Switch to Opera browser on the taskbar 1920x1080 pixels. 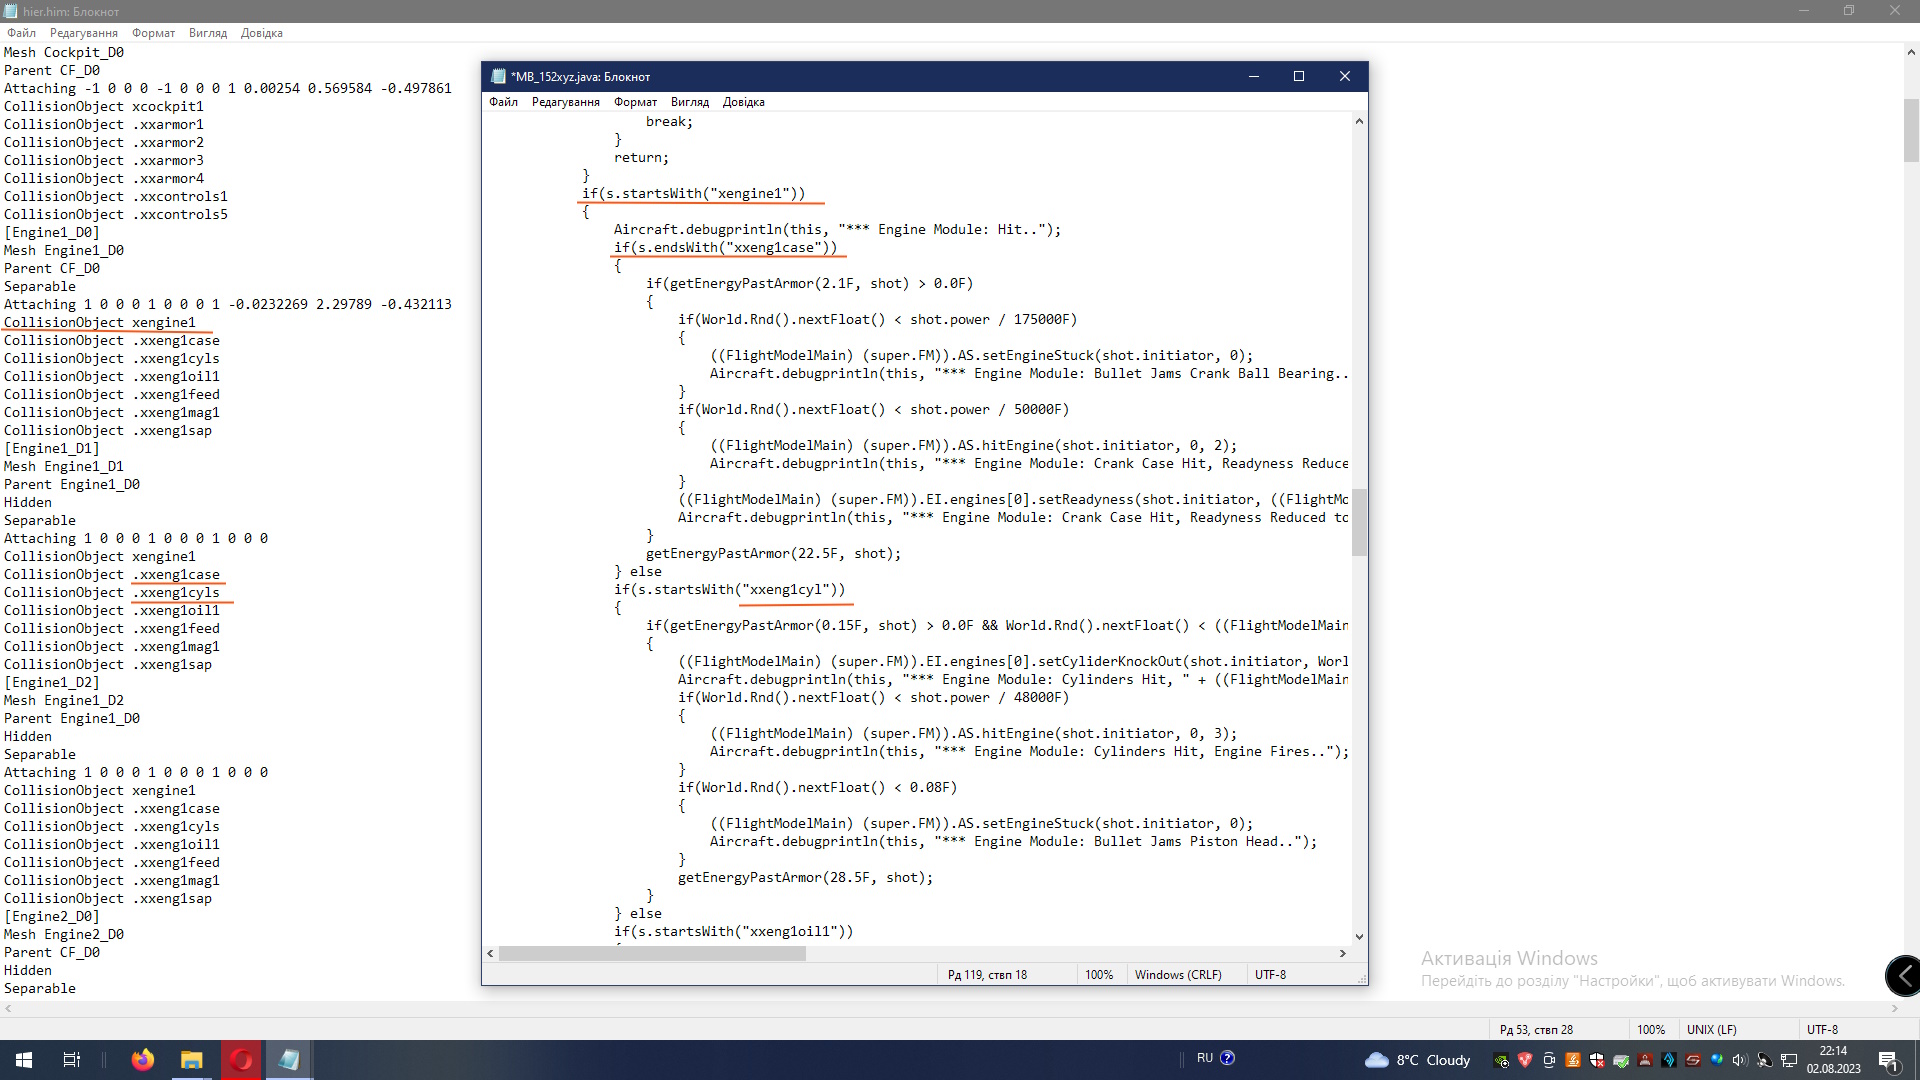241,1059
